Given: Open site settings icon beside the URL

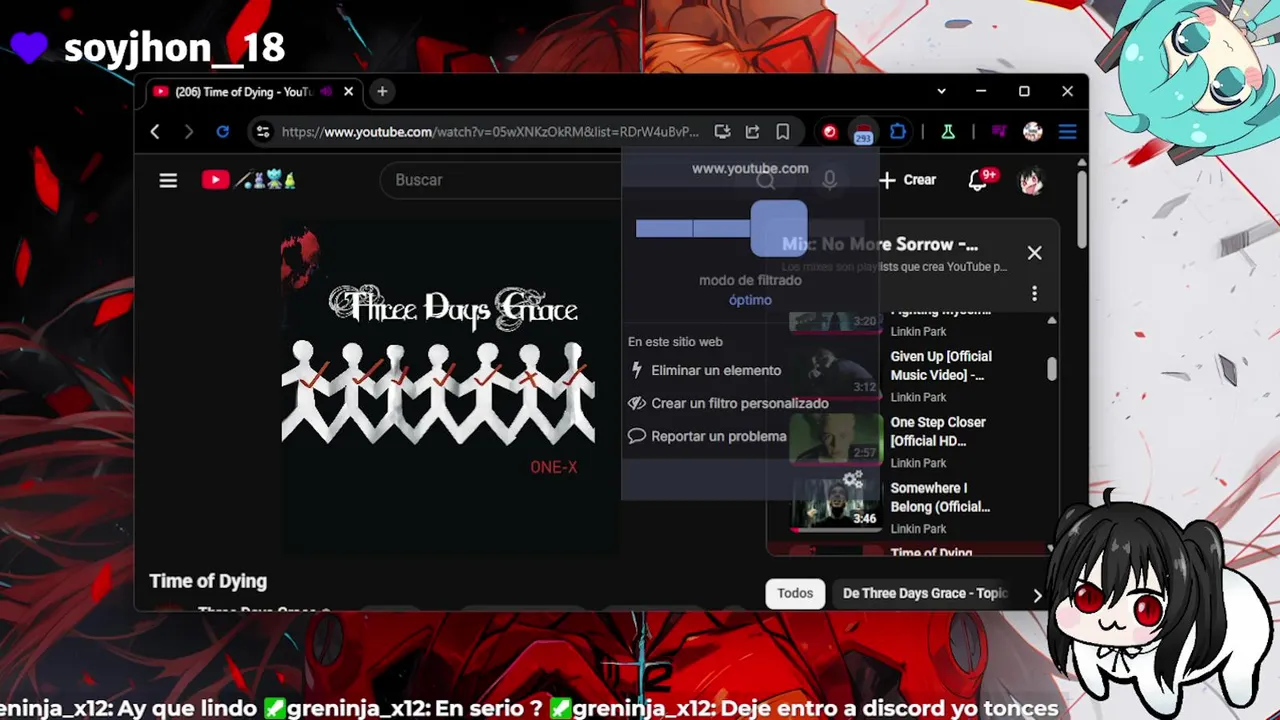Looking at the screenshot, I should coord(262,132).
